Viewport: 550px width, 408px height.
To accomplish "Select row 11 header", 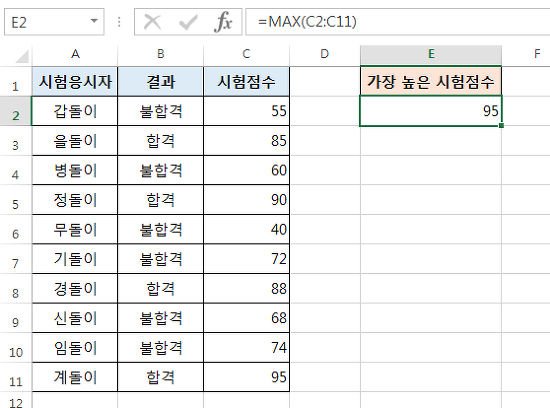I will [16, 377].
